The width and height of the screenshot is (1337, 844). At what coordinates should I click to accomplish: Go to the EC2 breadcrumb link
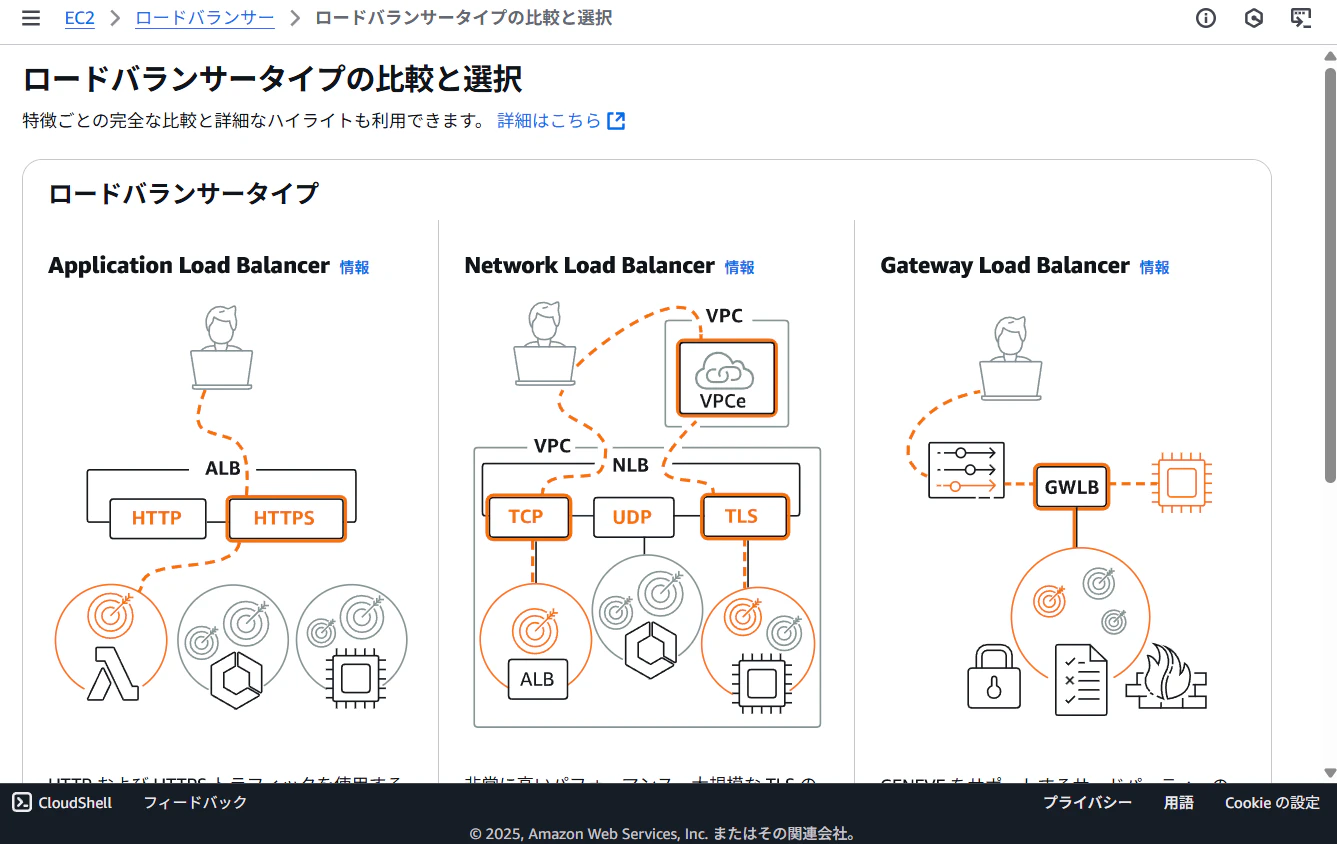coord(79,18)
